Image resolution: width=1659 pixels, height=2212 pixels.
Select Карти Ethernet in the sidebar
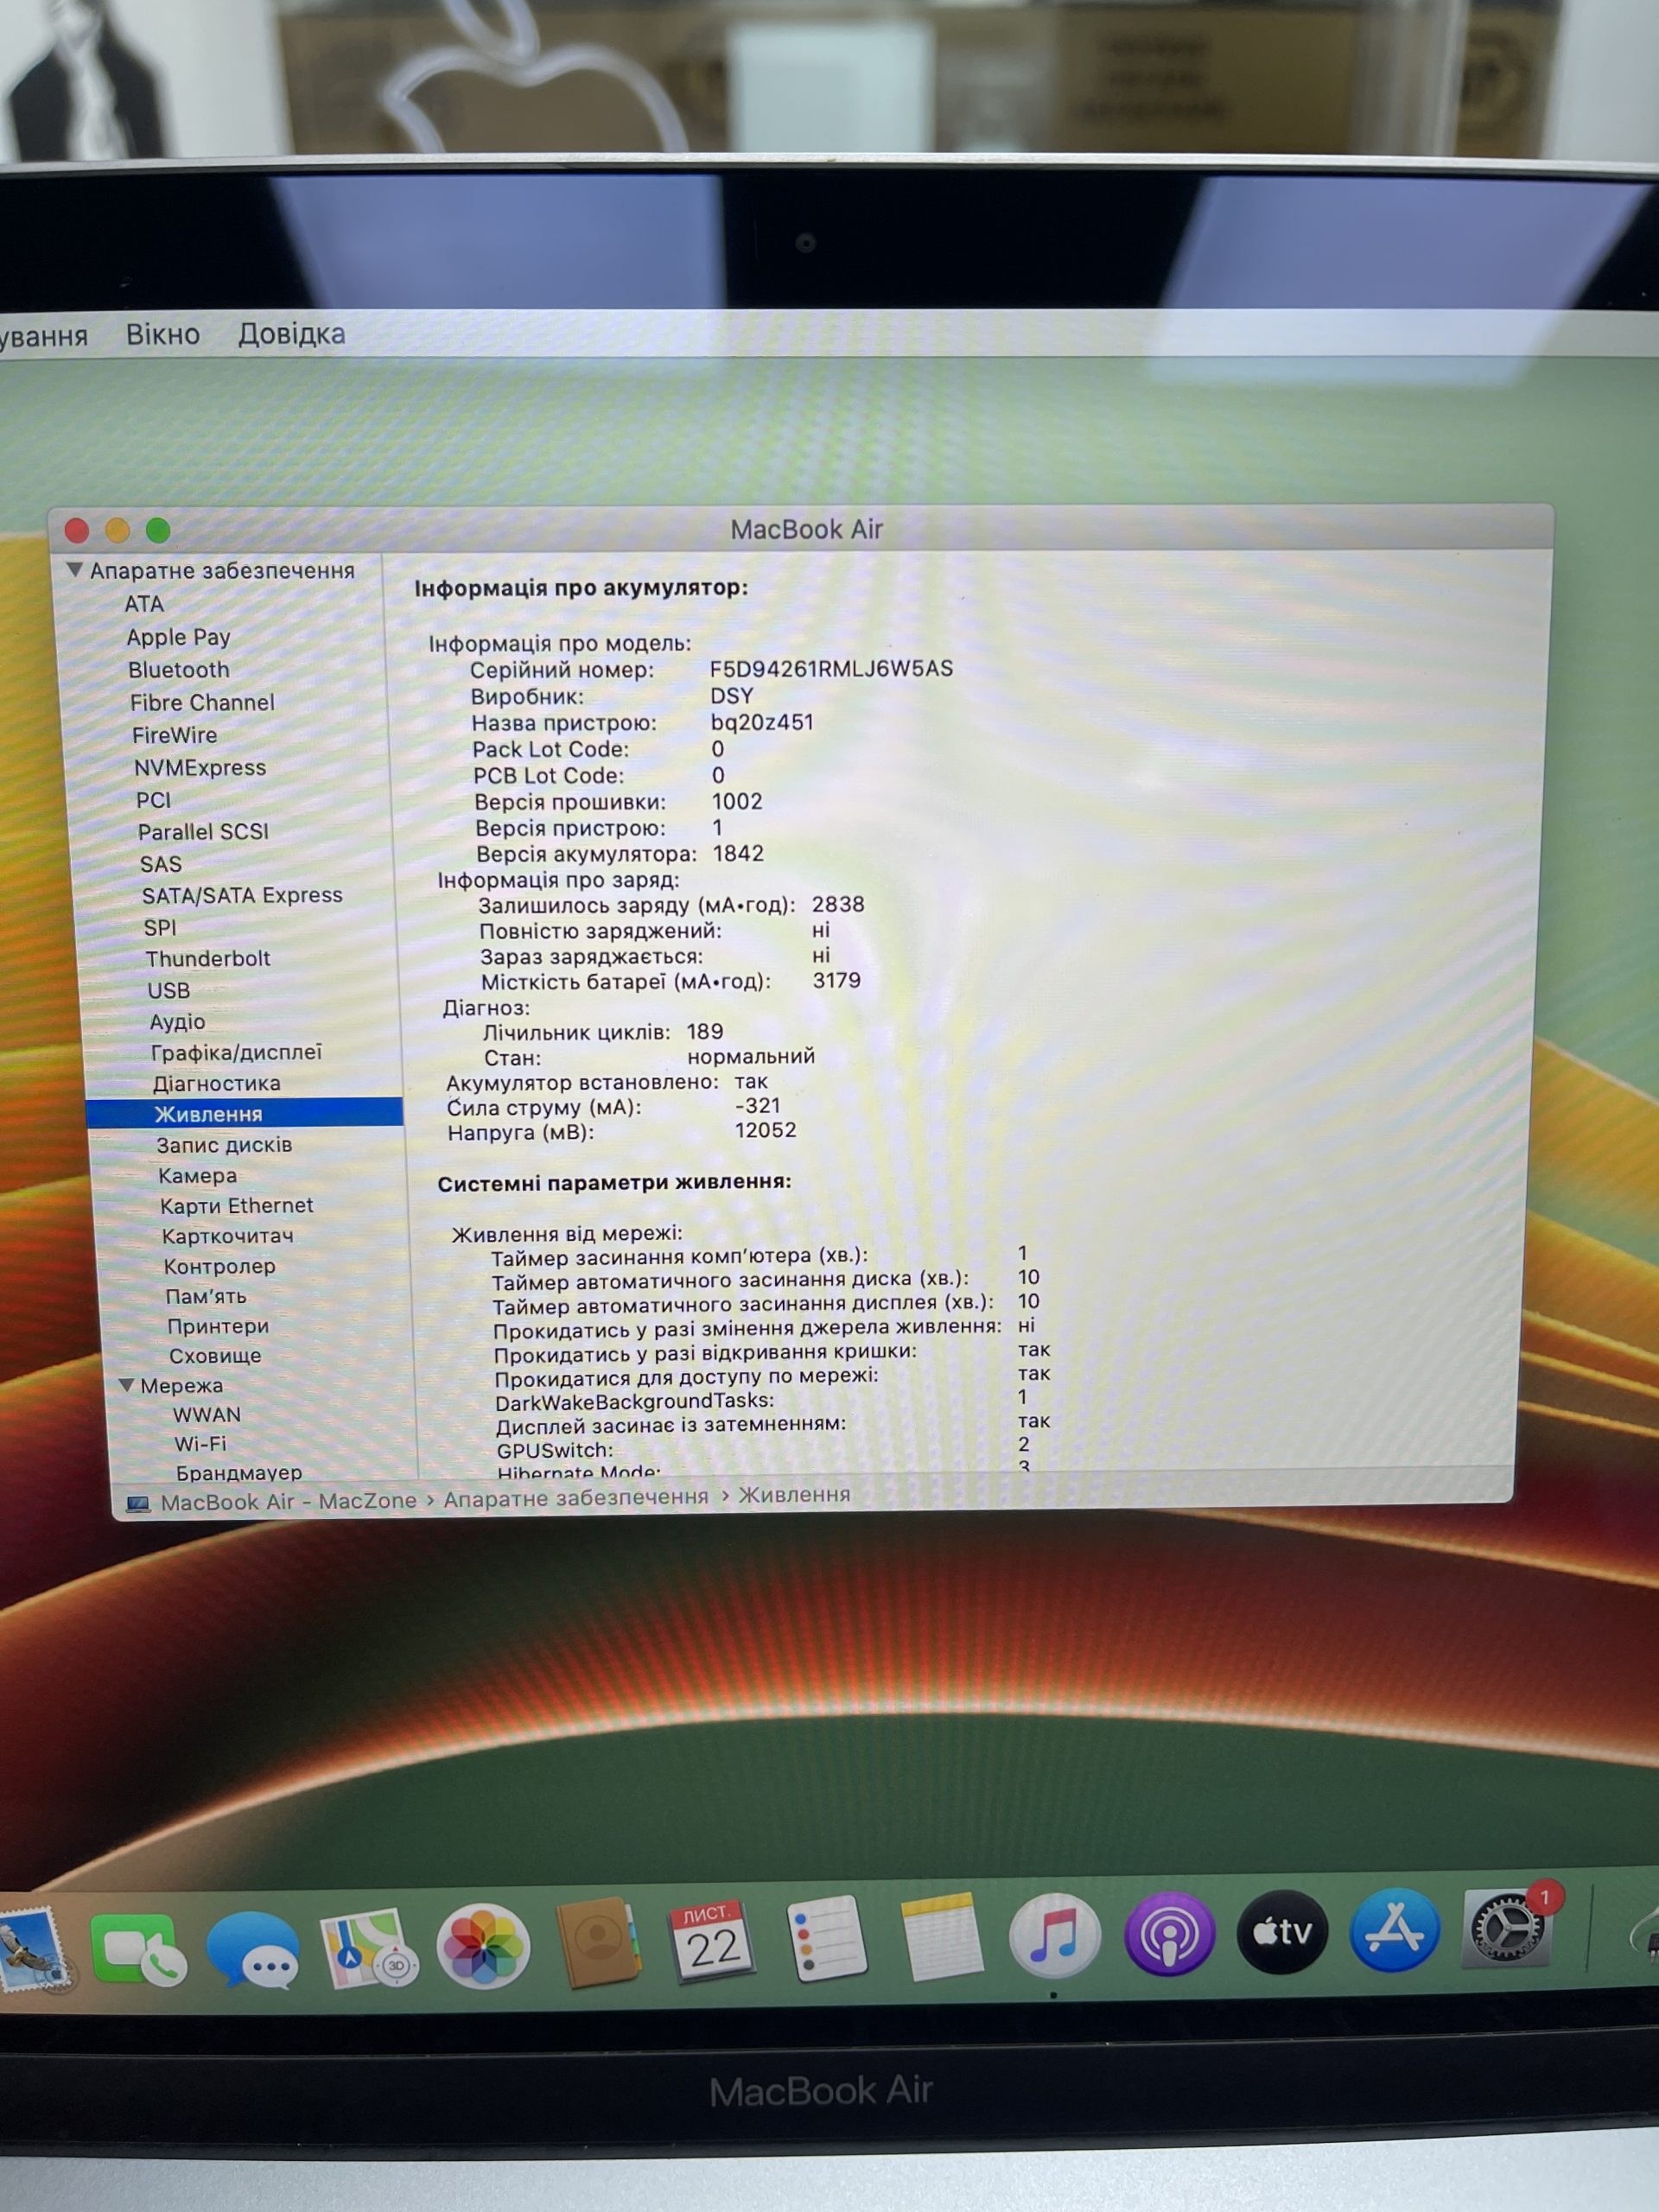point(237,1206)
